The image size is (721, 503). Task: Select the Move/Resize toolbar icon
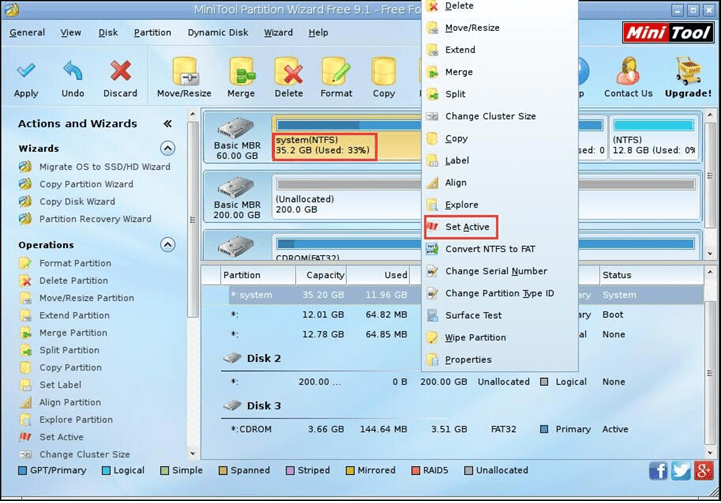[184, 77]
